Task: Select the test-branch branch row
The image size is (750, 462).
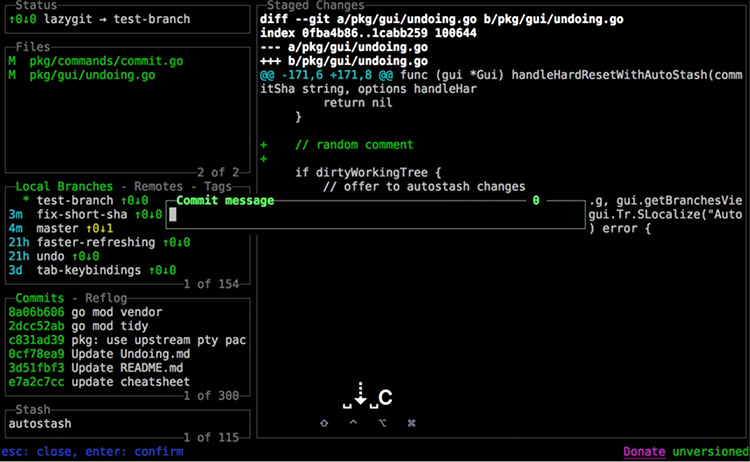Action: point(86,200)
